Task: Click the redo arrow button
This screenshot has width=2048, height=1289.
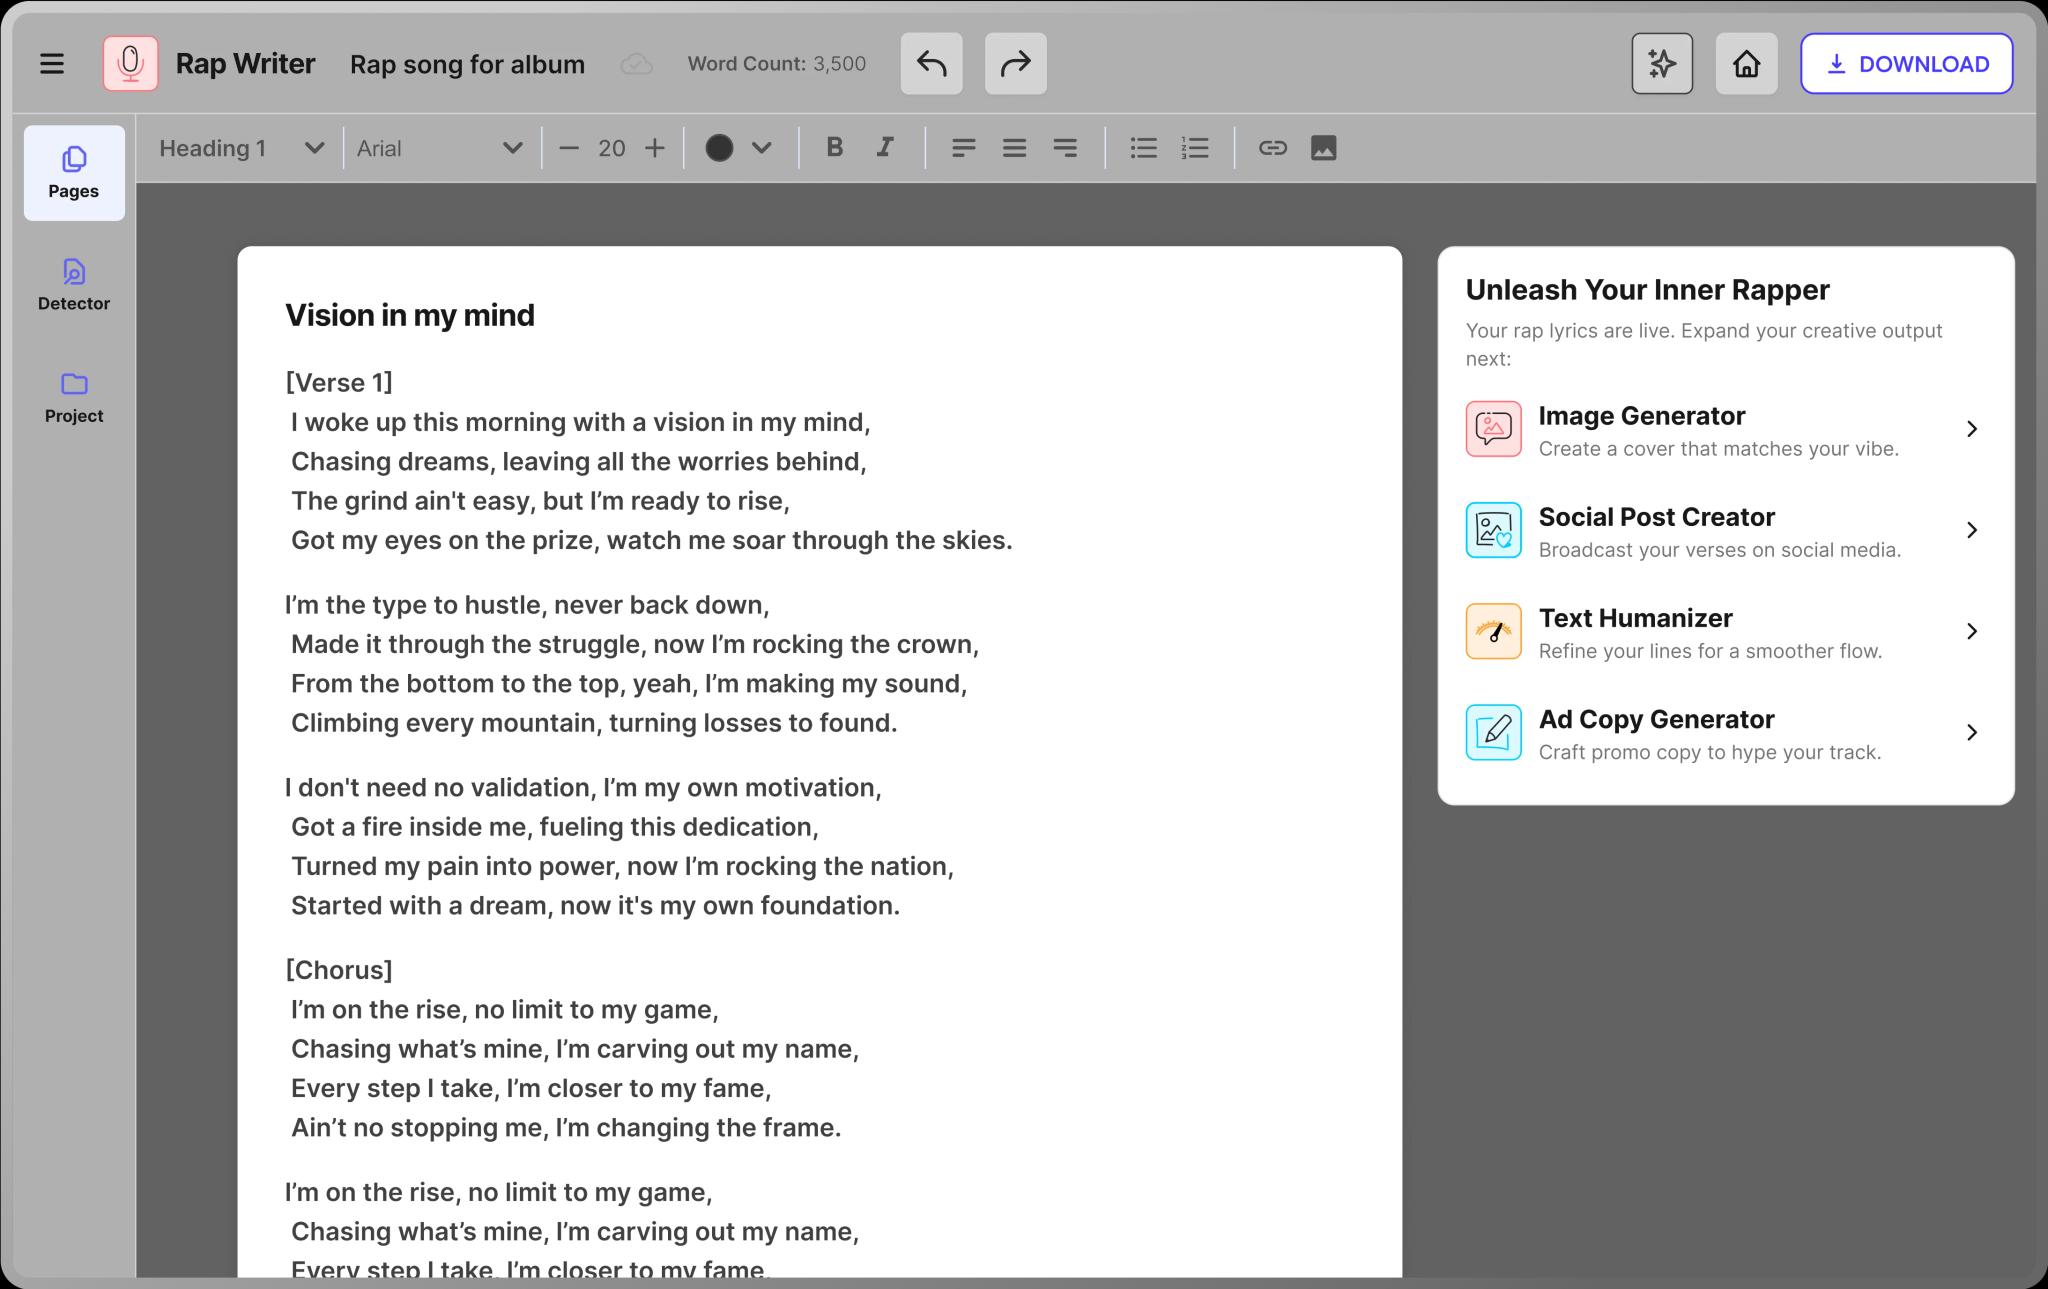Action: click(1015, 64)
